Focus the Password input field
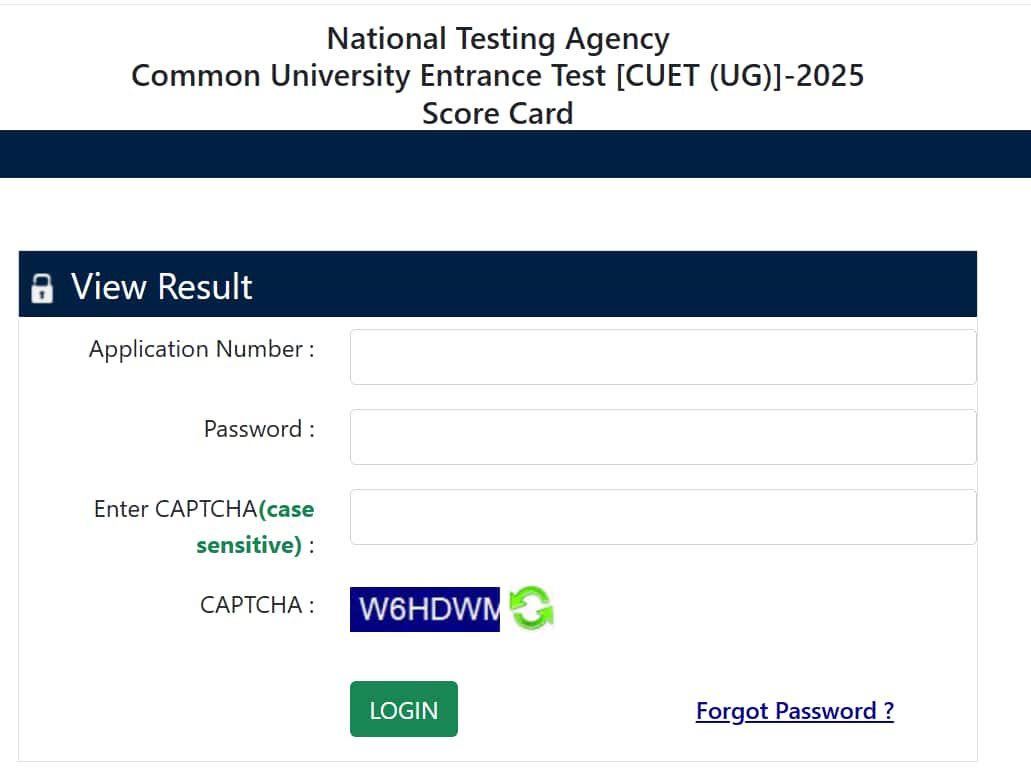1031x778 pixels. 663,437
